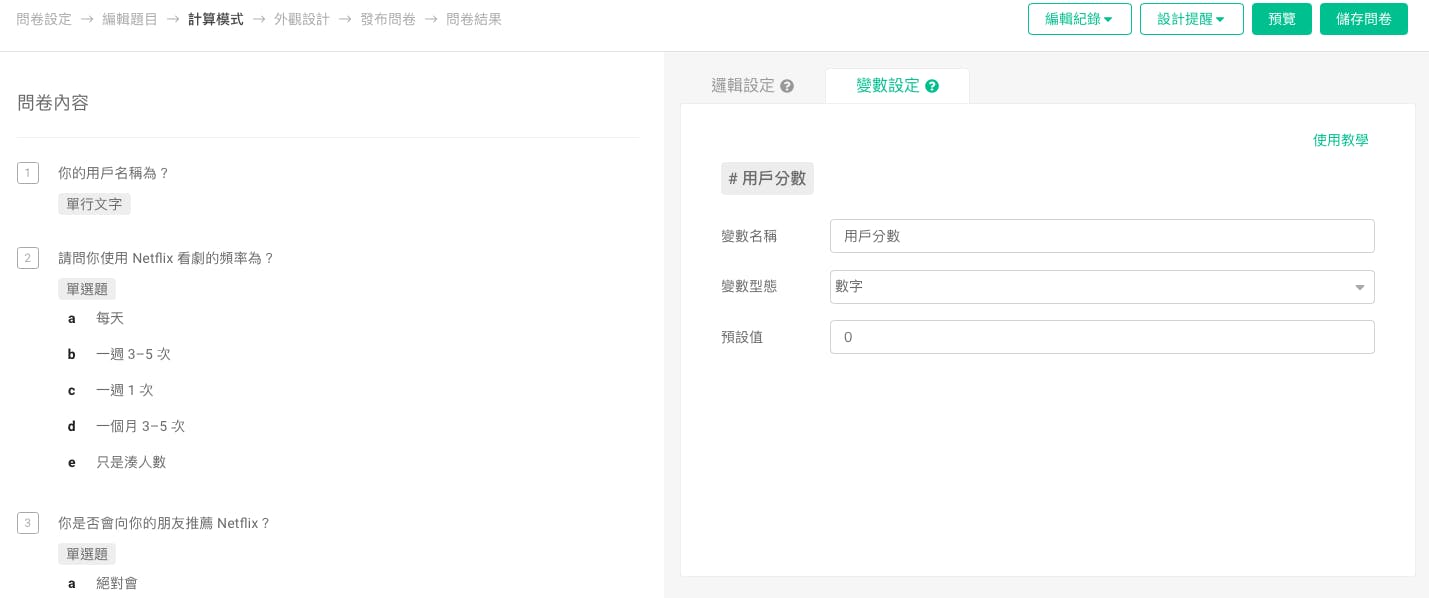Click the 變數名稱 text field
This screenshot has height=598, width=1429.
(1101, 236)
